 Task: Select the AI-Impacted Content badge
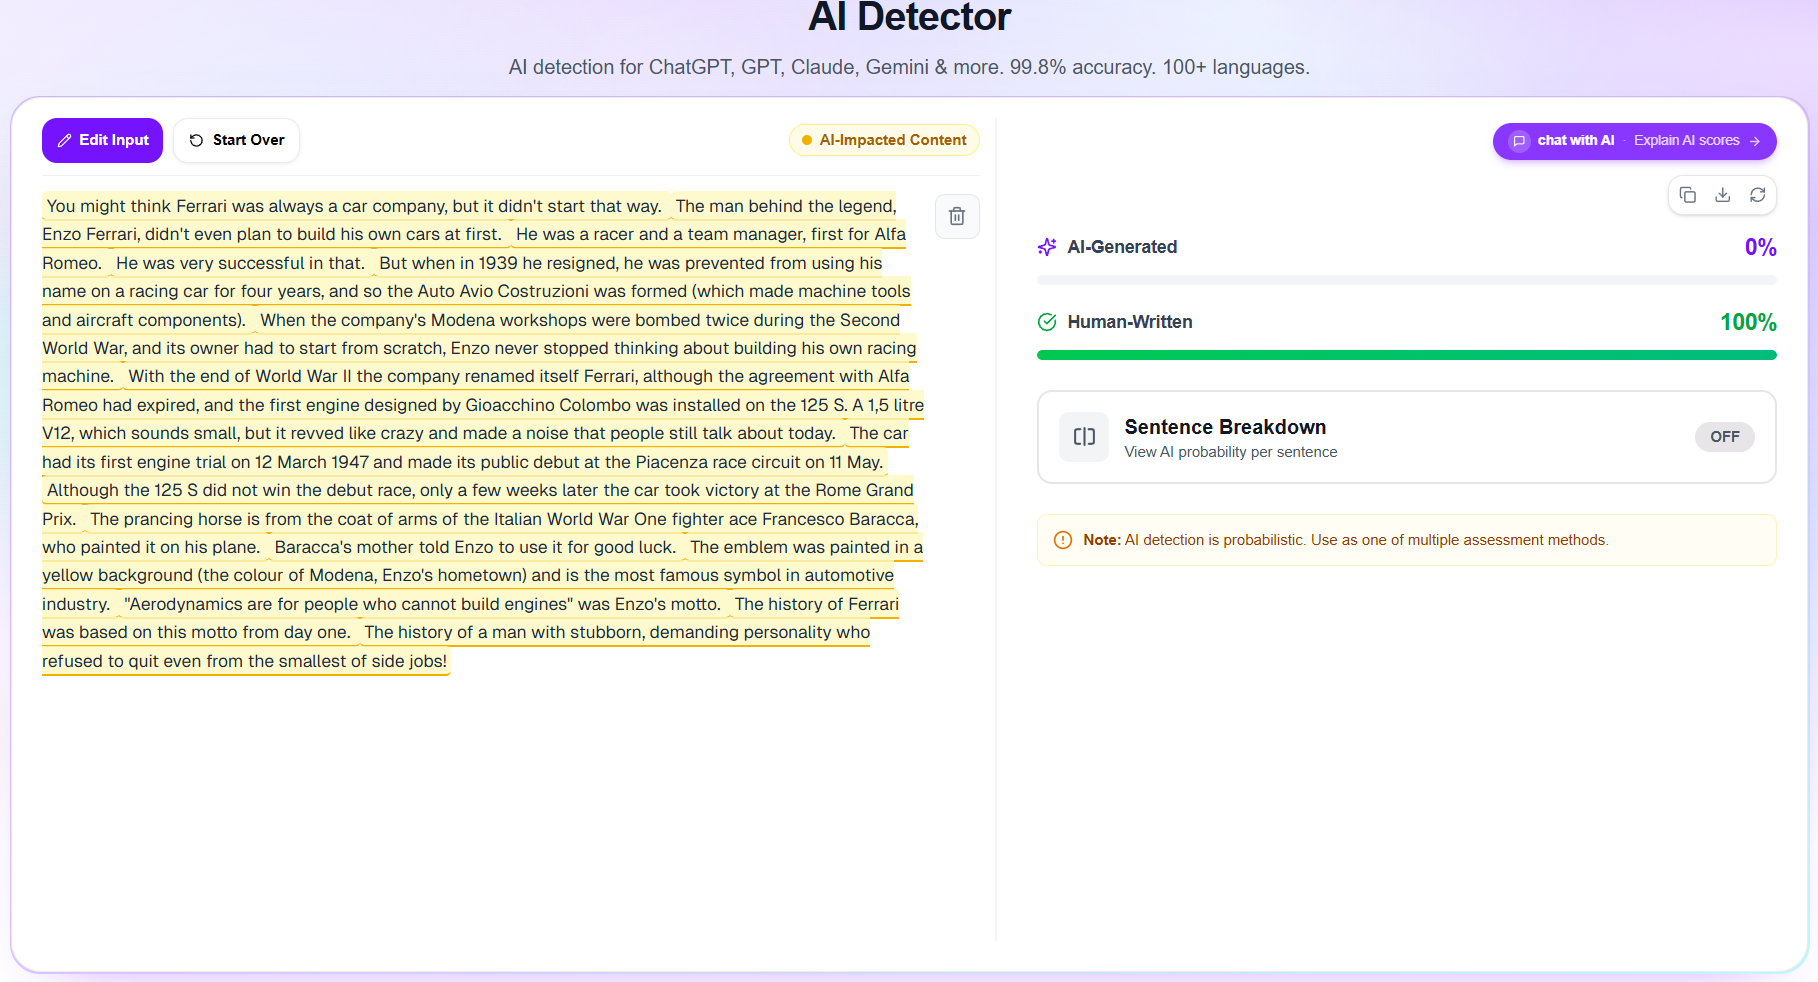(884, 140)
